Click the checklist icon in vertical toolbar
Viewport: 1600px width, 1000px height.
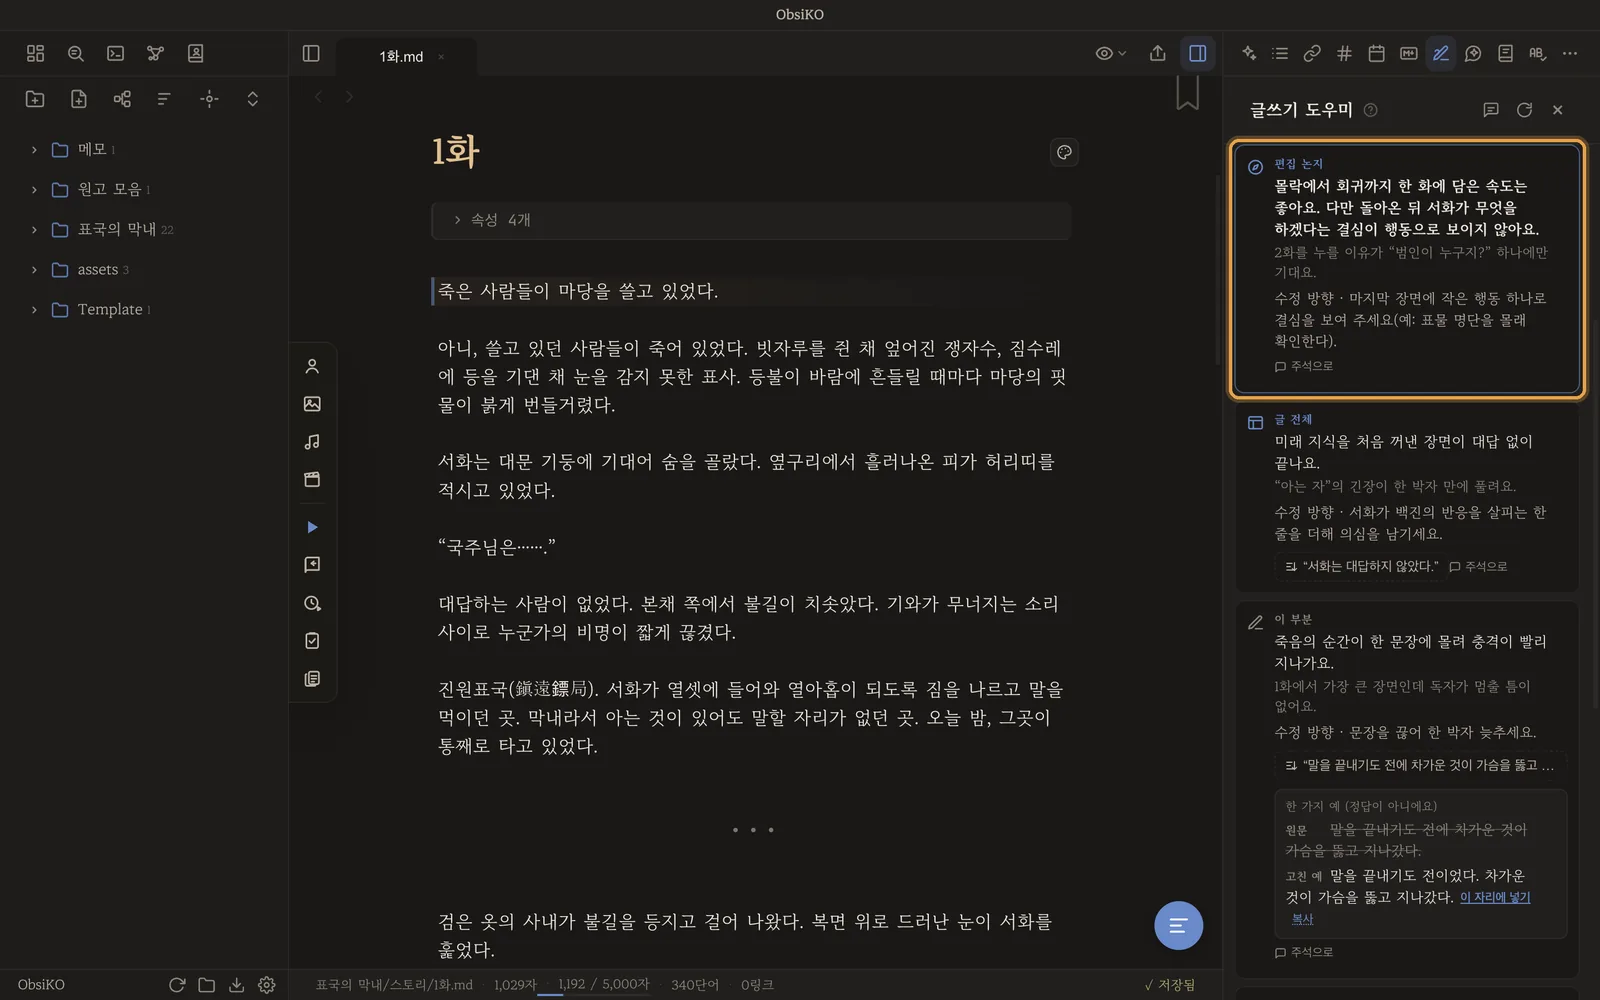click(x=312, y=641)
